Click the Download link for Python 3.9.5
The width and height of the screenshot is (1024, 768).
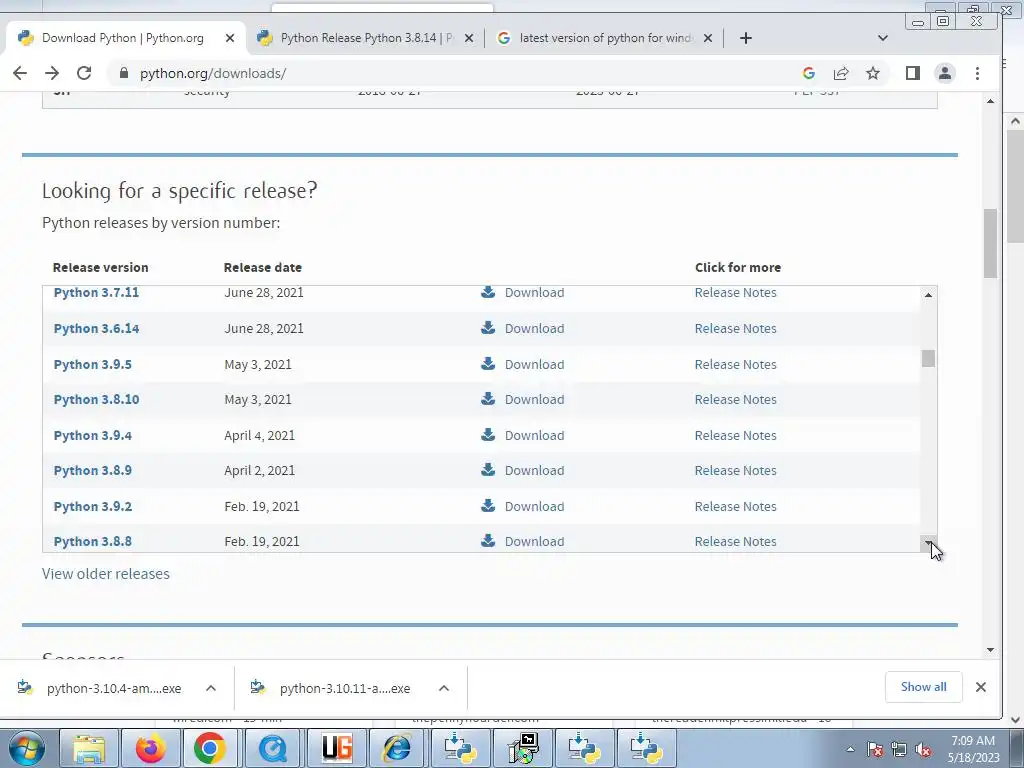(534, 364)
